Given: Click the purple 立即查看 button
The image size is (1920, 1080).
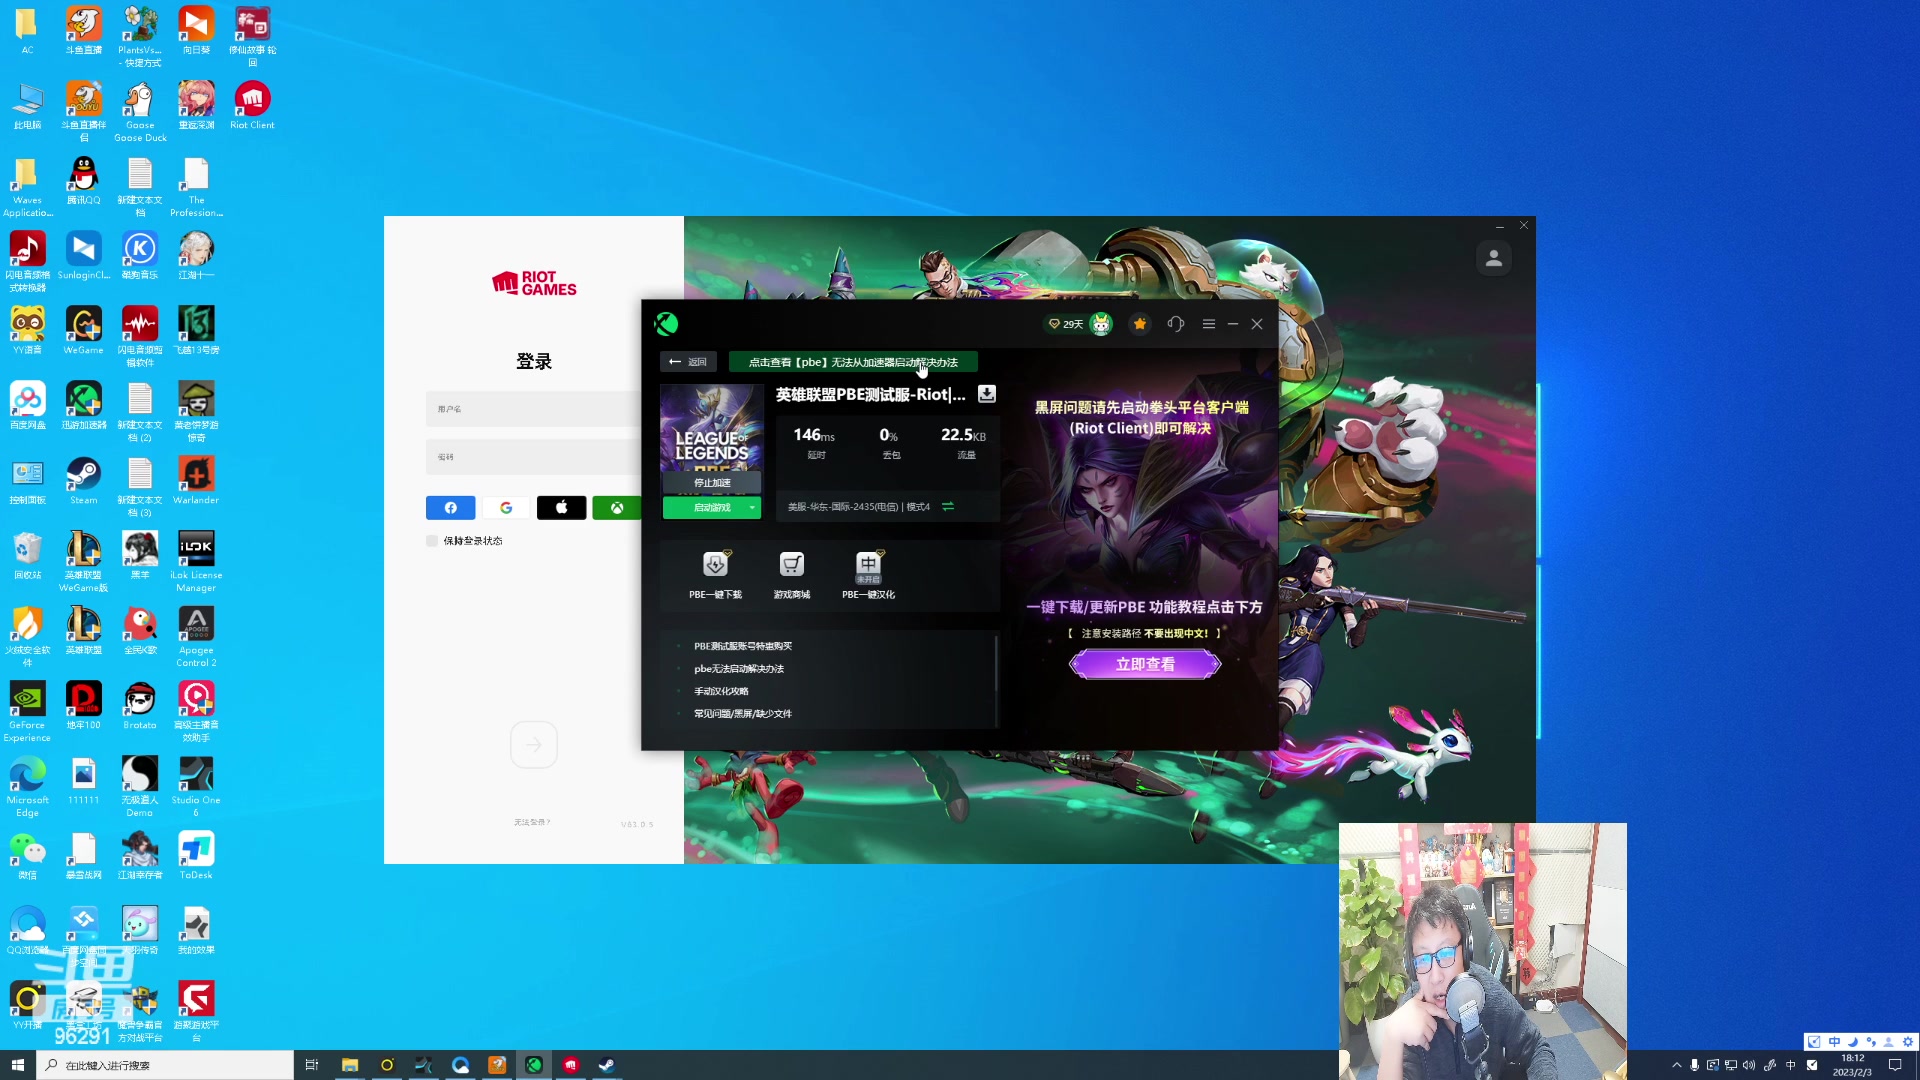Looking at the screenshot, I should coord(1145,664).
